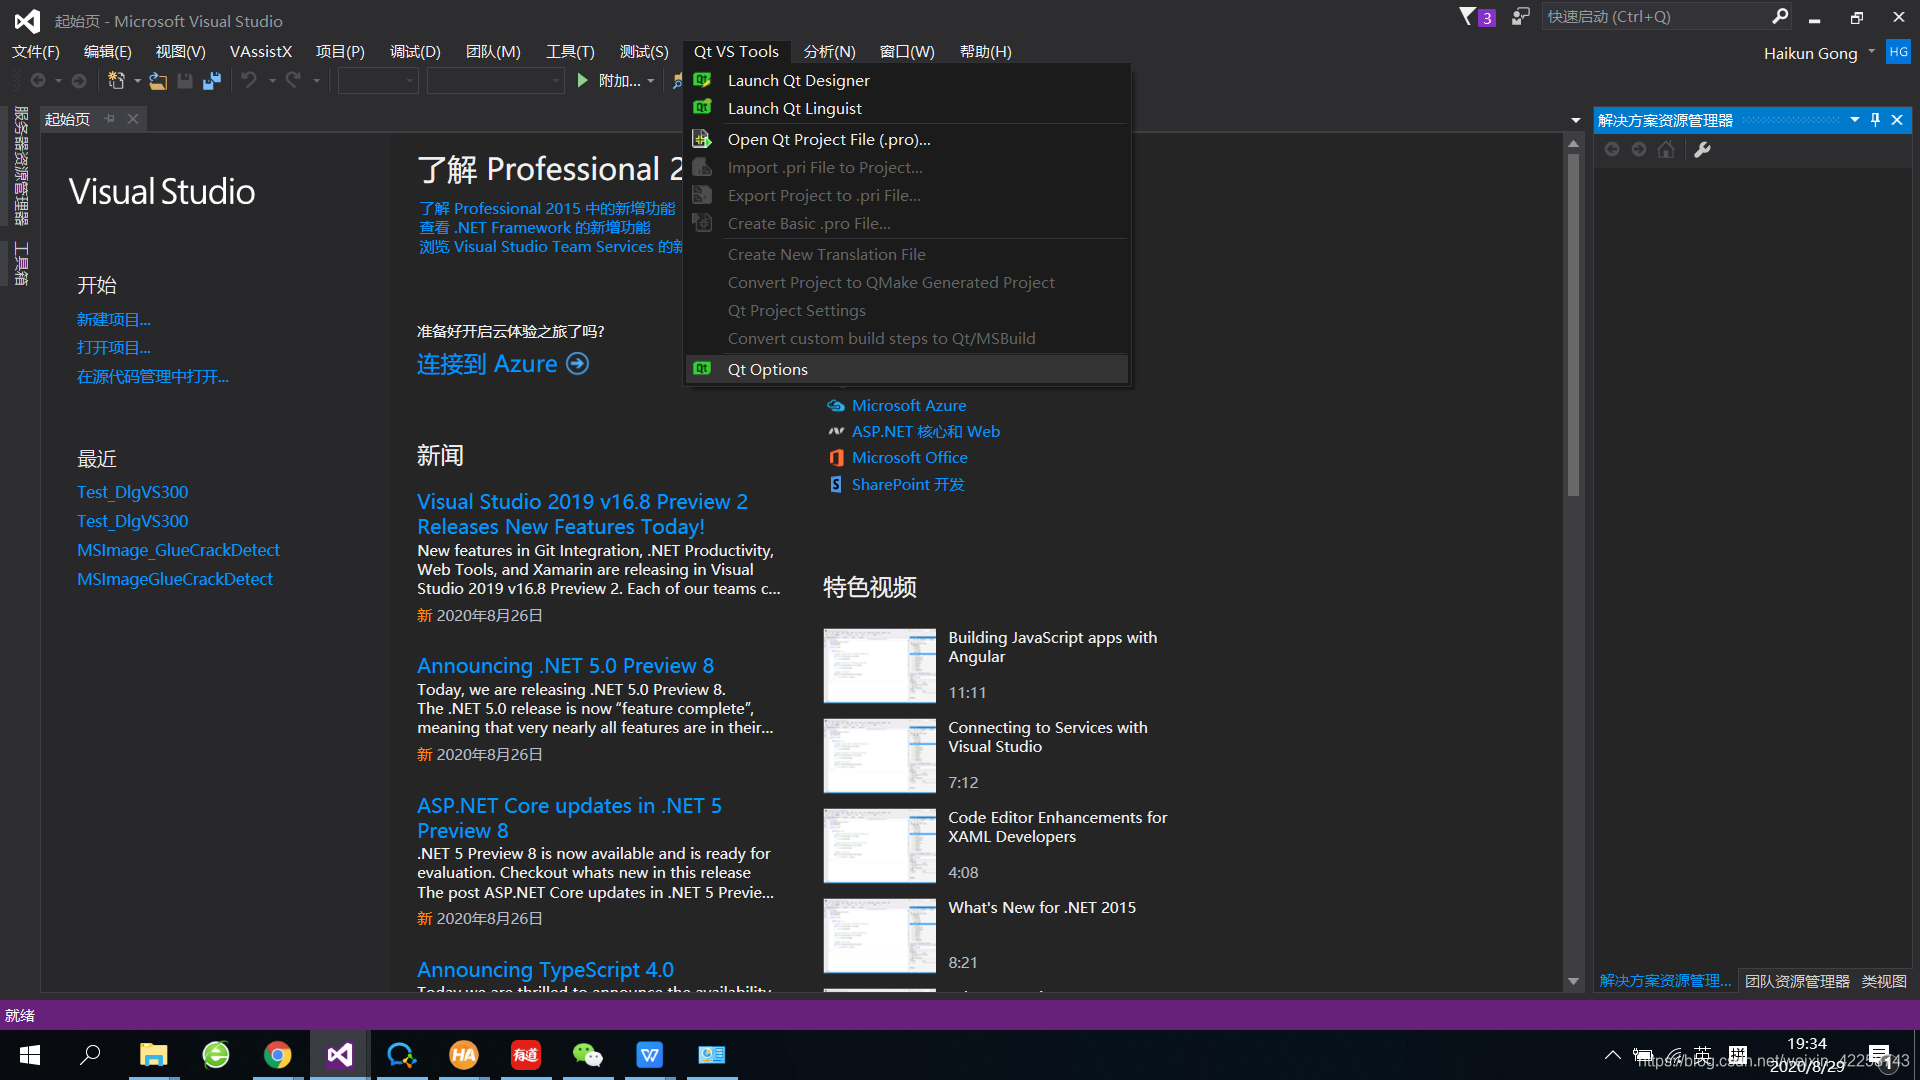Open the notifications flag icon
1920x1080 pixels.
[x=1468, y=16]
